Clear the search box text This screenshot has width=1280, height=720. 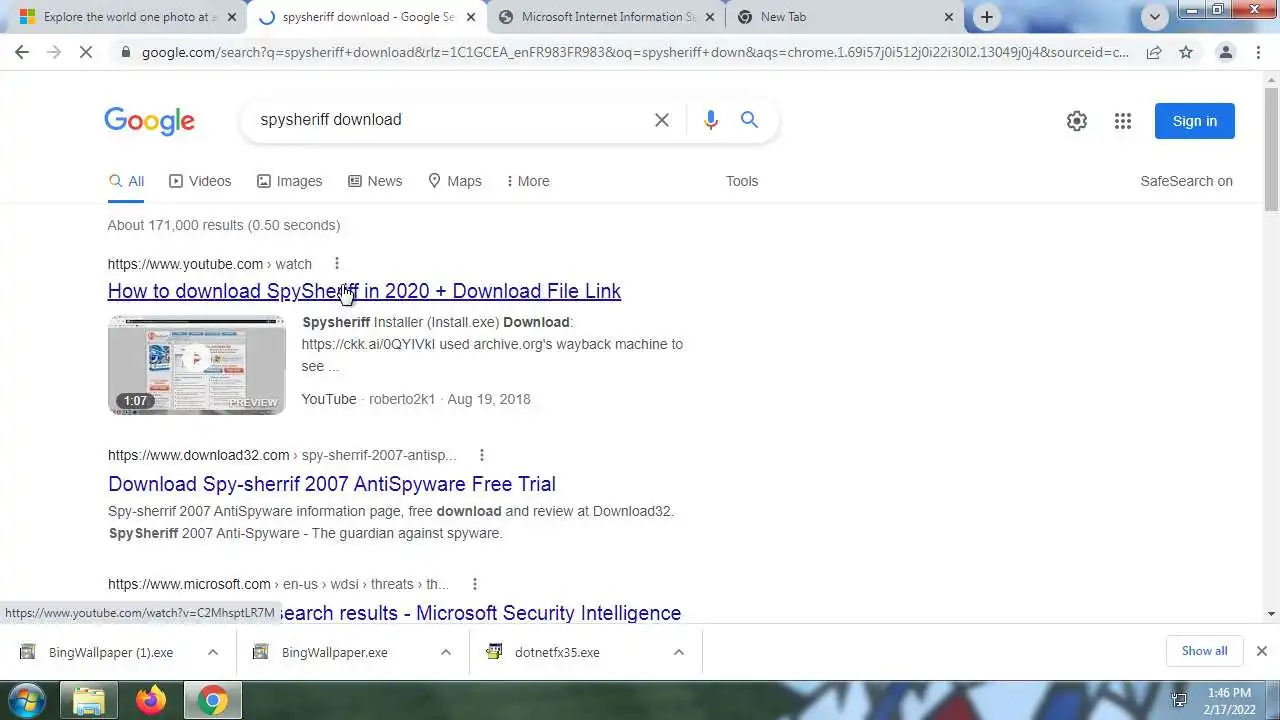point(662,120)
